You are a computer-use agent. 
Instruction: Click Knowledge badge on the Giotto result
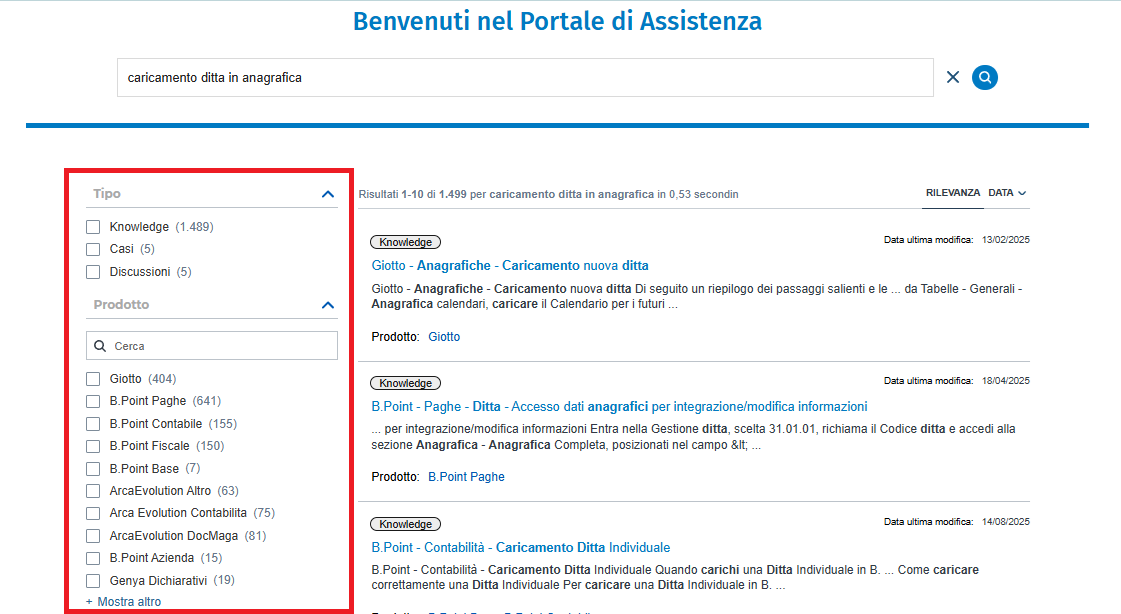(x=405, y=242)
